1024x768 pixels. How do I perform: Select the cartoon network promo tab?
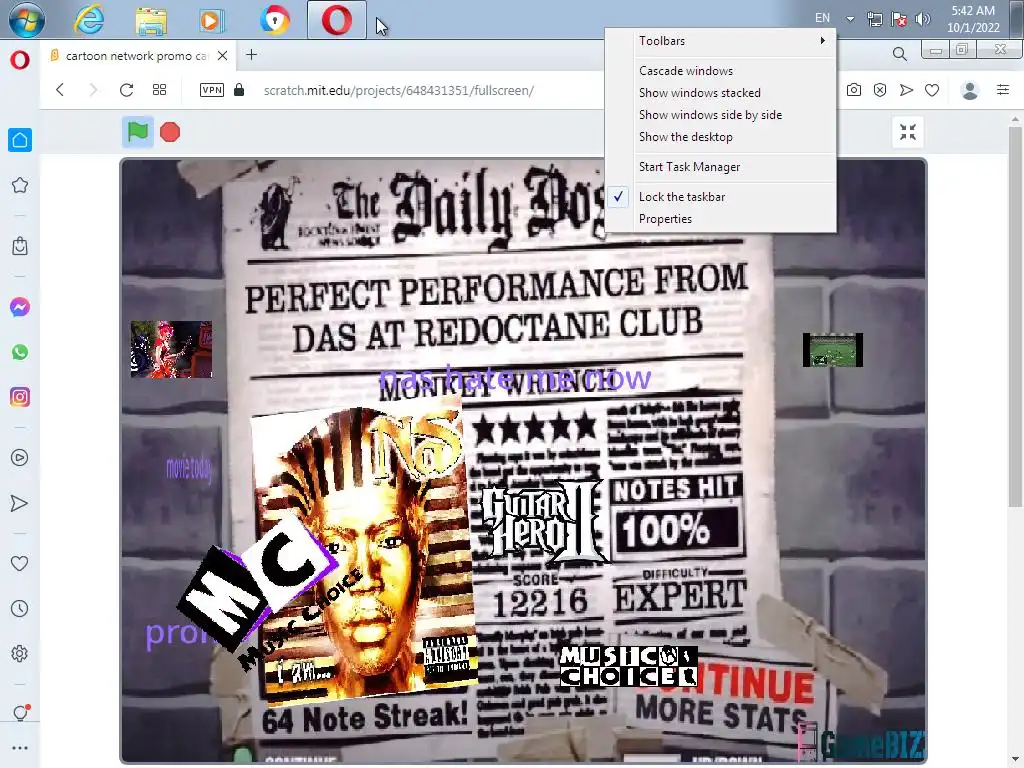tap(139, 56)
